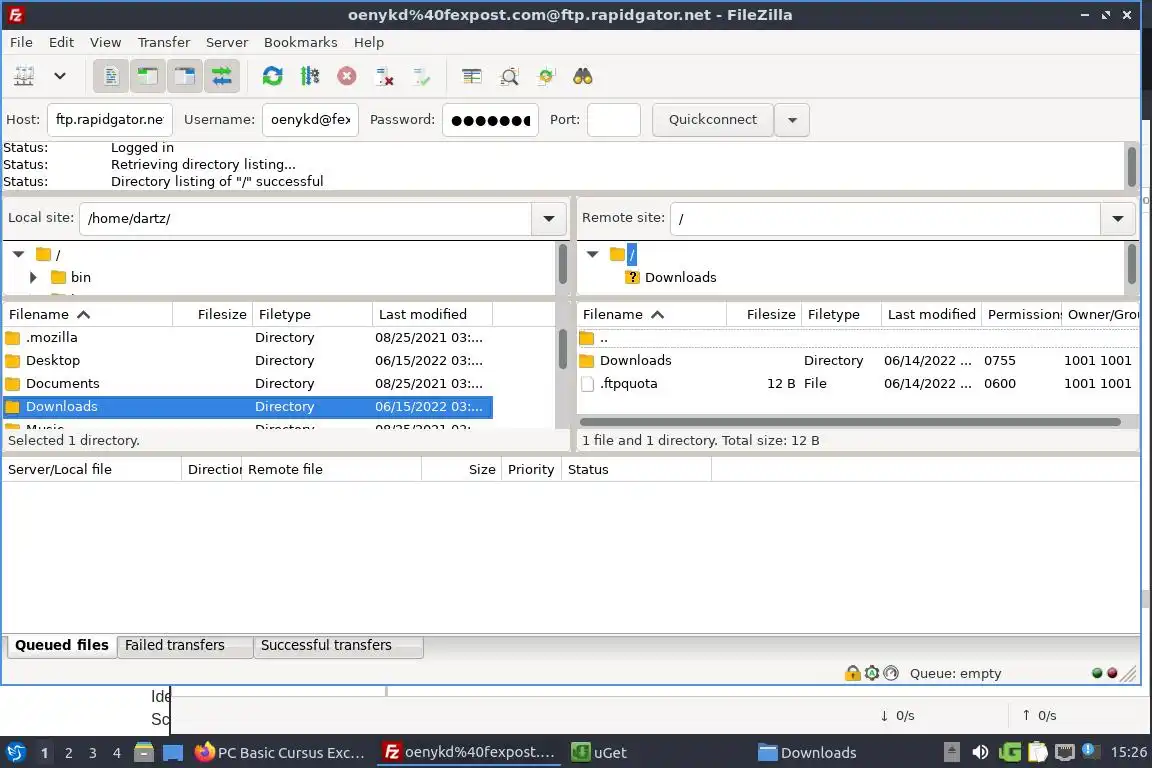Image resolution: width=1152 pixels, height=768 pixels.
Task: Toggle remote directory tree display
Action: pos(184,76)
